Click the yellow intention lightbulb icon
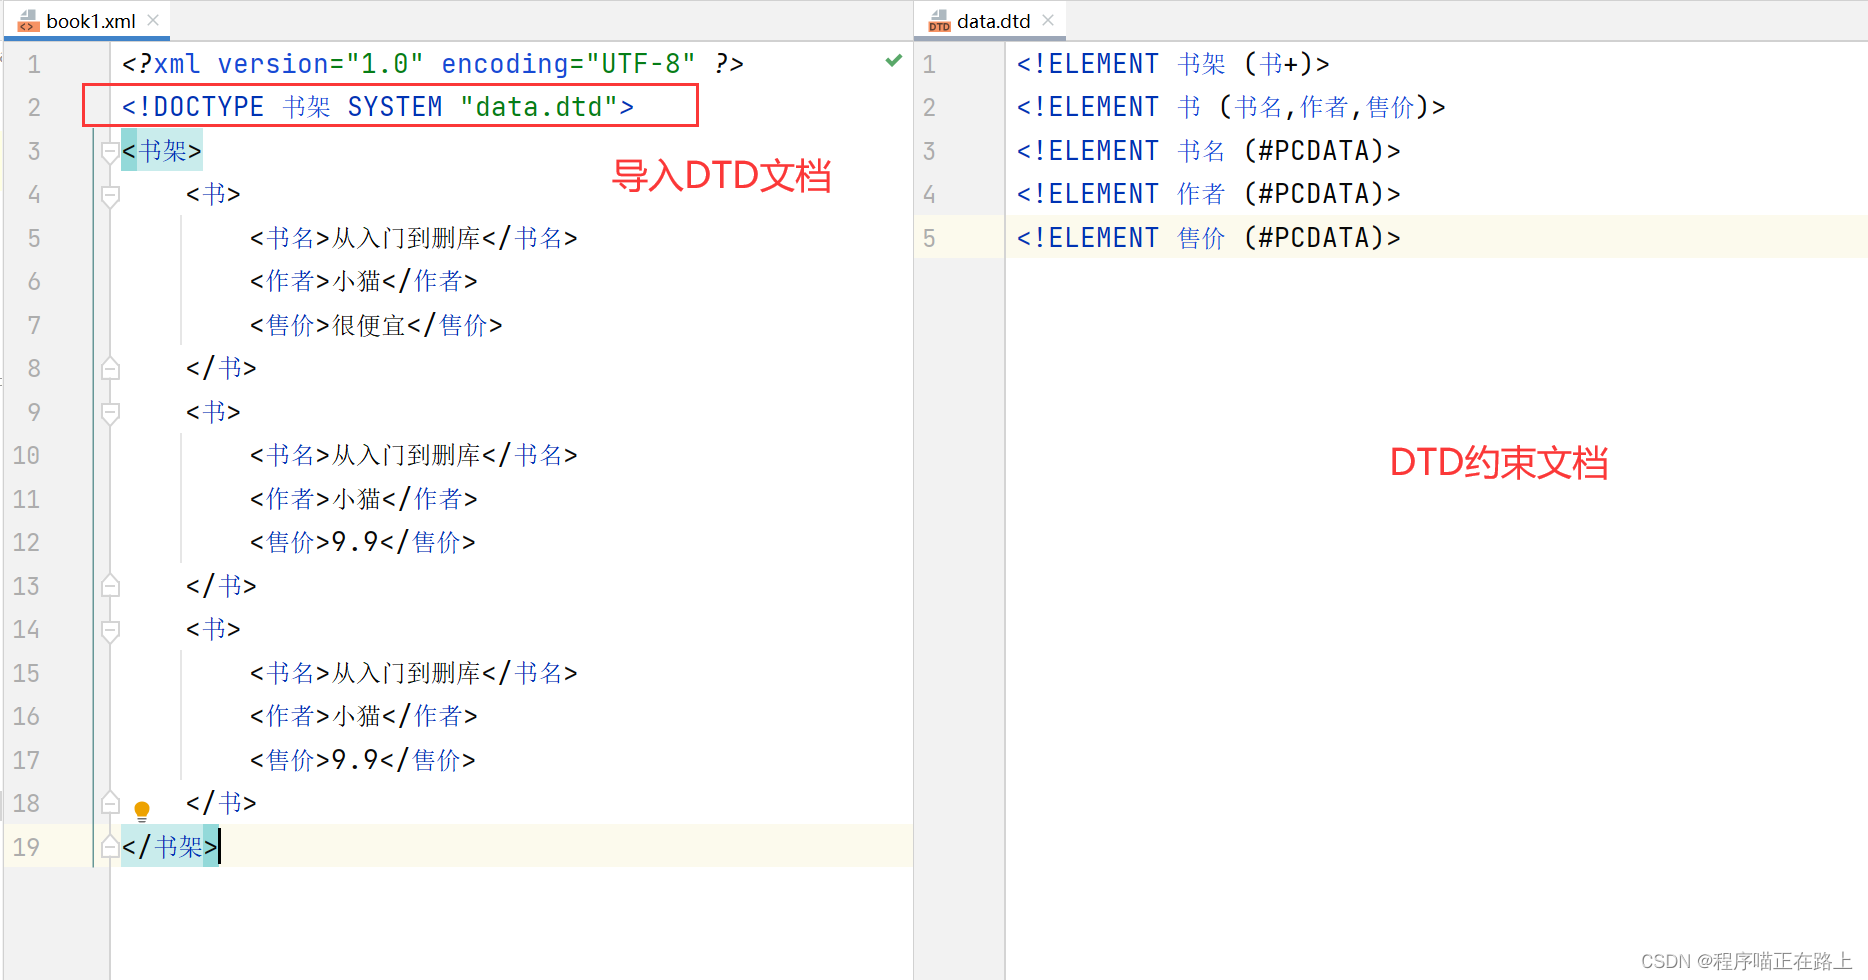Viewport: 1868px width, 980px height. 142,810
